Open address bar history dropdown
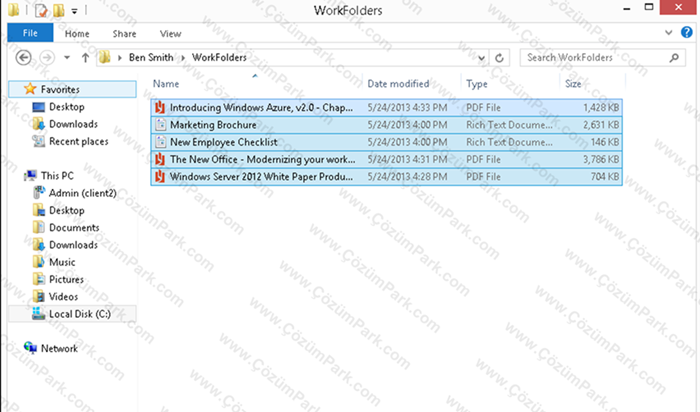Screen dimensions: 700x412 [481, 58]
